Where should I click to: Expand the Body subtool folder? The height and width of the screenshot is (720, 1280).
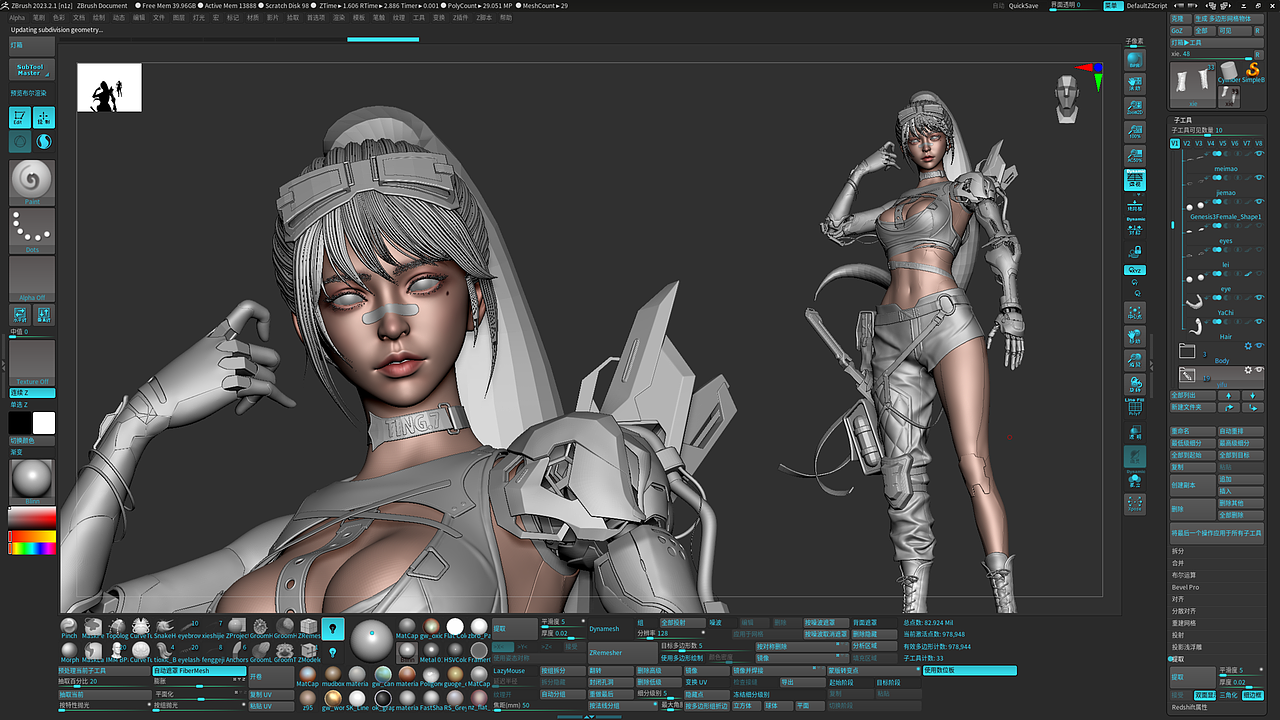click(x=1187, y=351)
